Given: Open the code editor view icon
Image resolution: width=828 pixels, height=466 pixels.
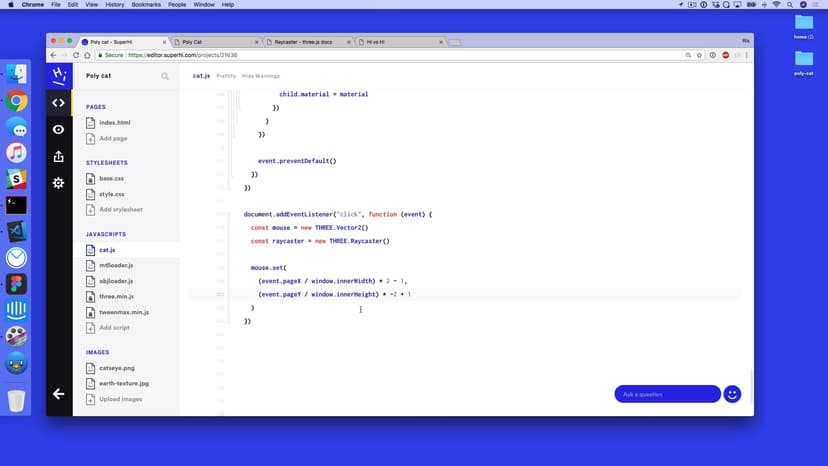Looking at the screenshot, I should 58,102.
